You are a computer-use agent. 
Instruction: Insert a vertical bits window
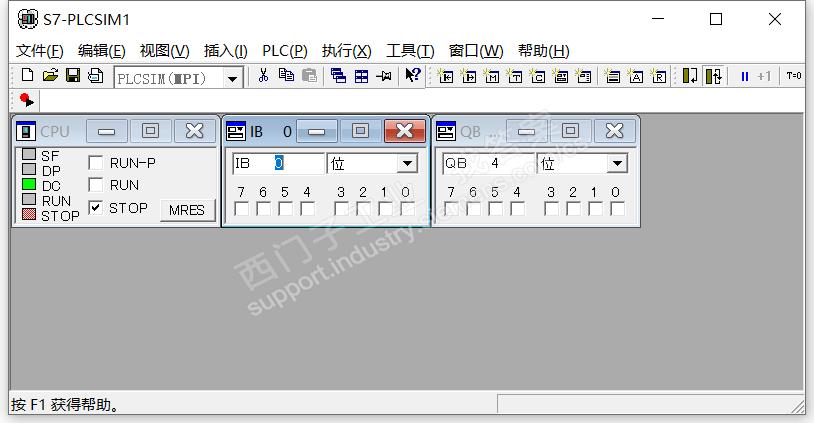pyautogui.click(x=584, y=77)
